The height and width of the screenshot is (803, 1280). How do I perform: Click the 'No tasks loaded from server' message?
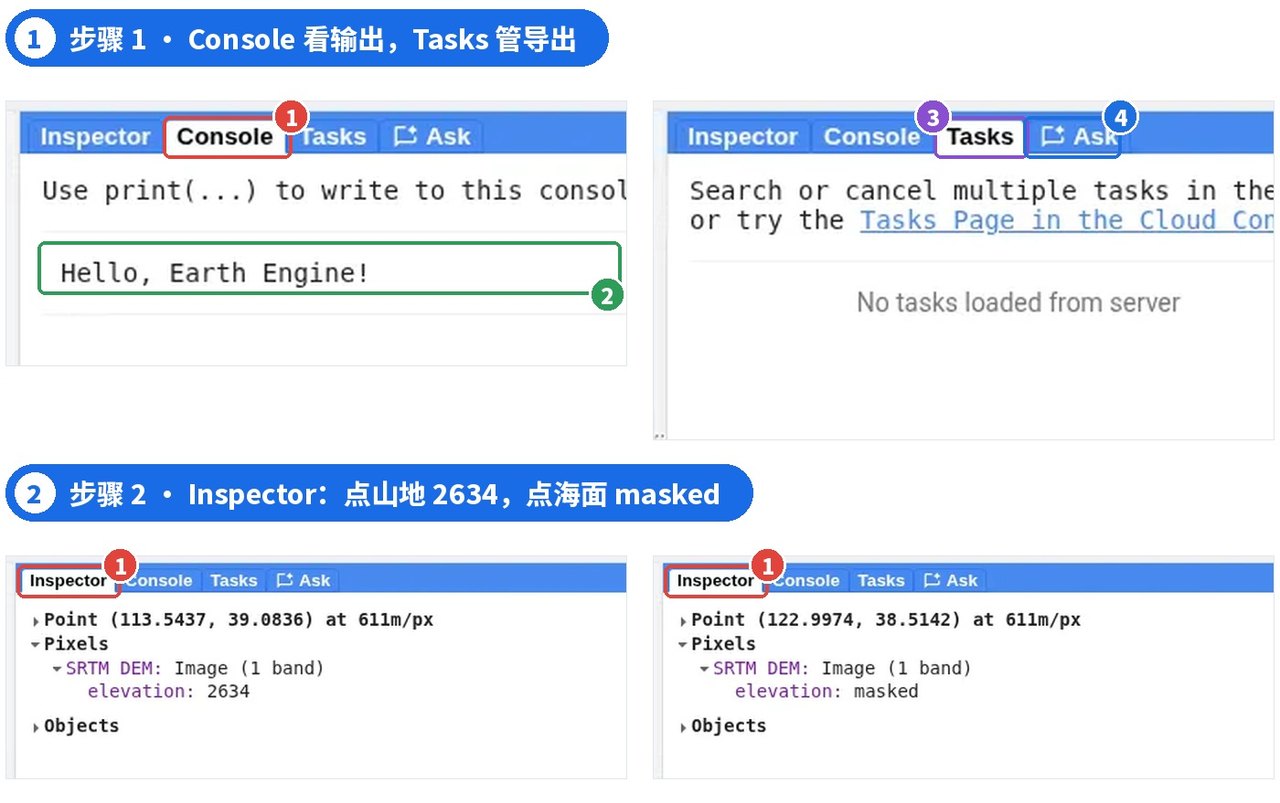coord(1018,302)
